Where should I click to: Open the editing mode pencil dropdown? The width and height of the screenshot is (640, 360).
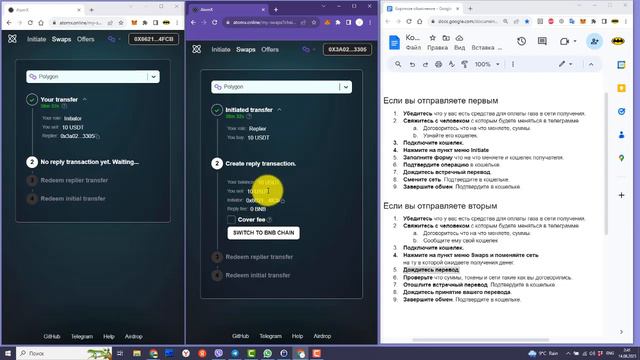pyautogui.click(x=565, y=64)
